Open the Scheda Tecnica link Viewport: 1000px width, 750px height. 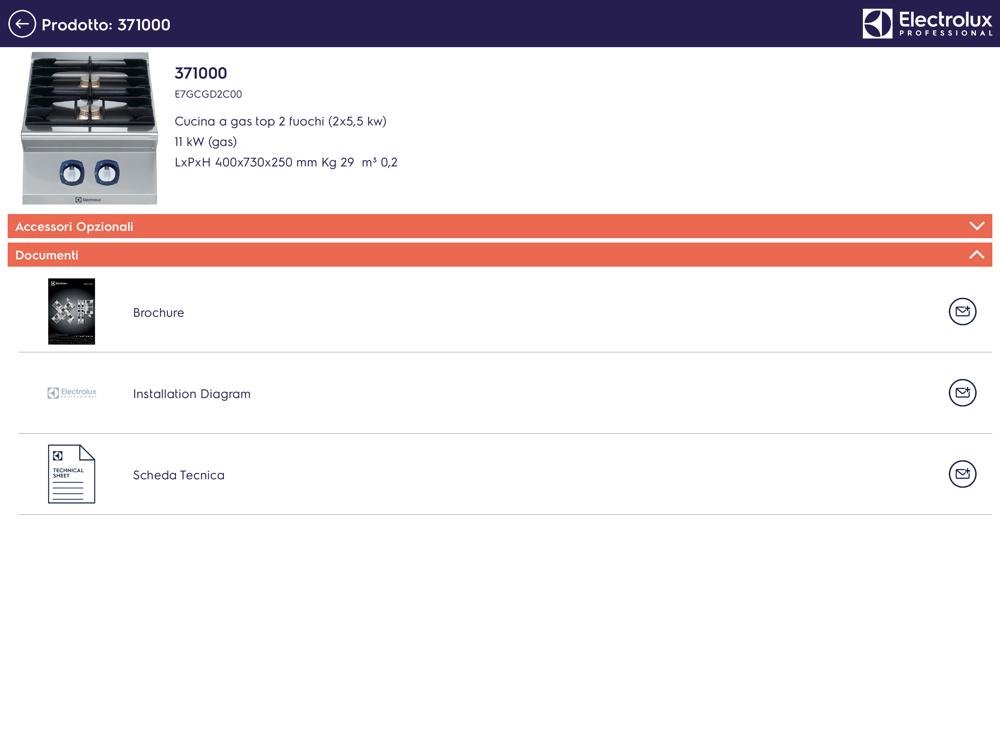pyautogui.click(x=179, y=475)
